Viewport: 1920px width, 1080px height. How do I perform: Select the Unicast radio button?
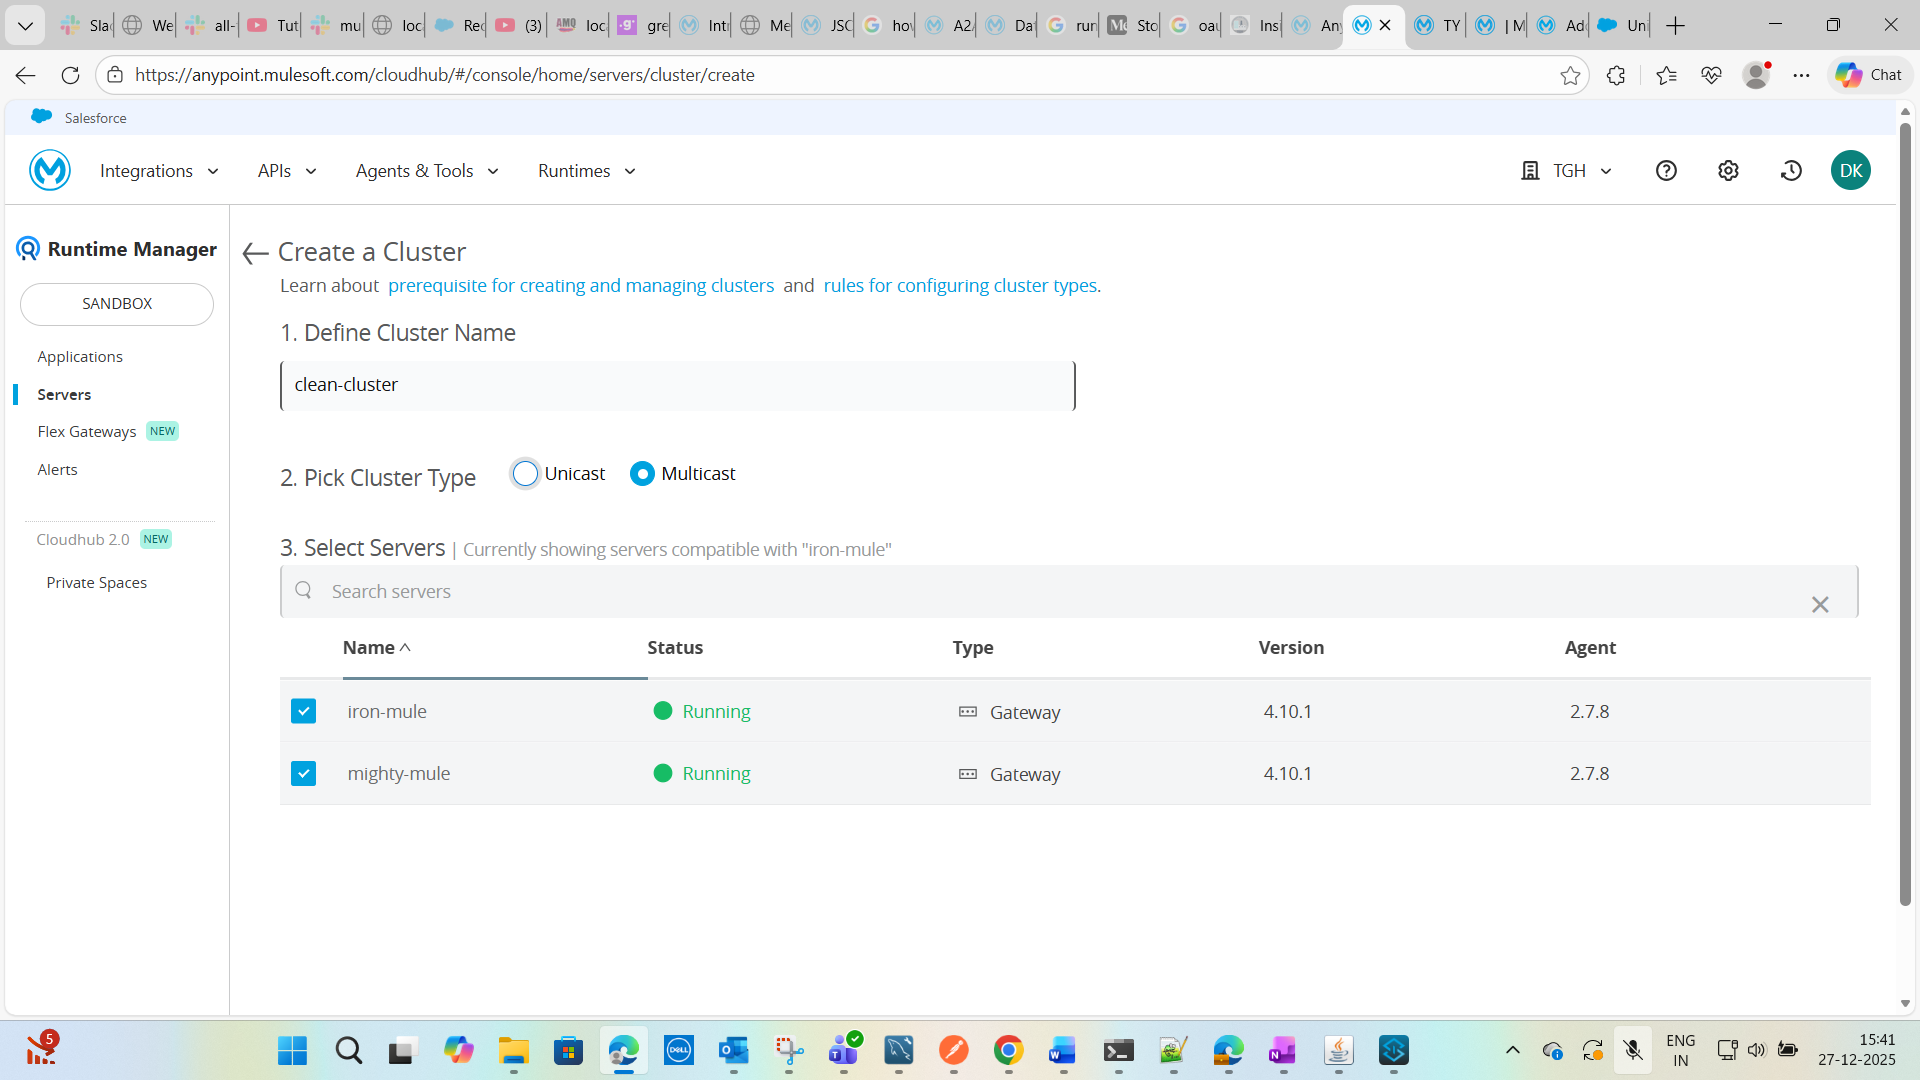[525, 474]
